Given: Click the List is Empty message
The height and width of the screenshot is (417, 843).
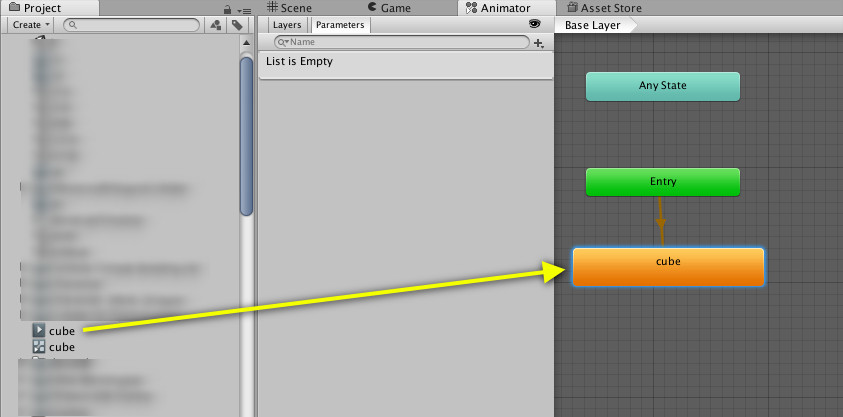Looking at the screenshot, I should point(299,61).
